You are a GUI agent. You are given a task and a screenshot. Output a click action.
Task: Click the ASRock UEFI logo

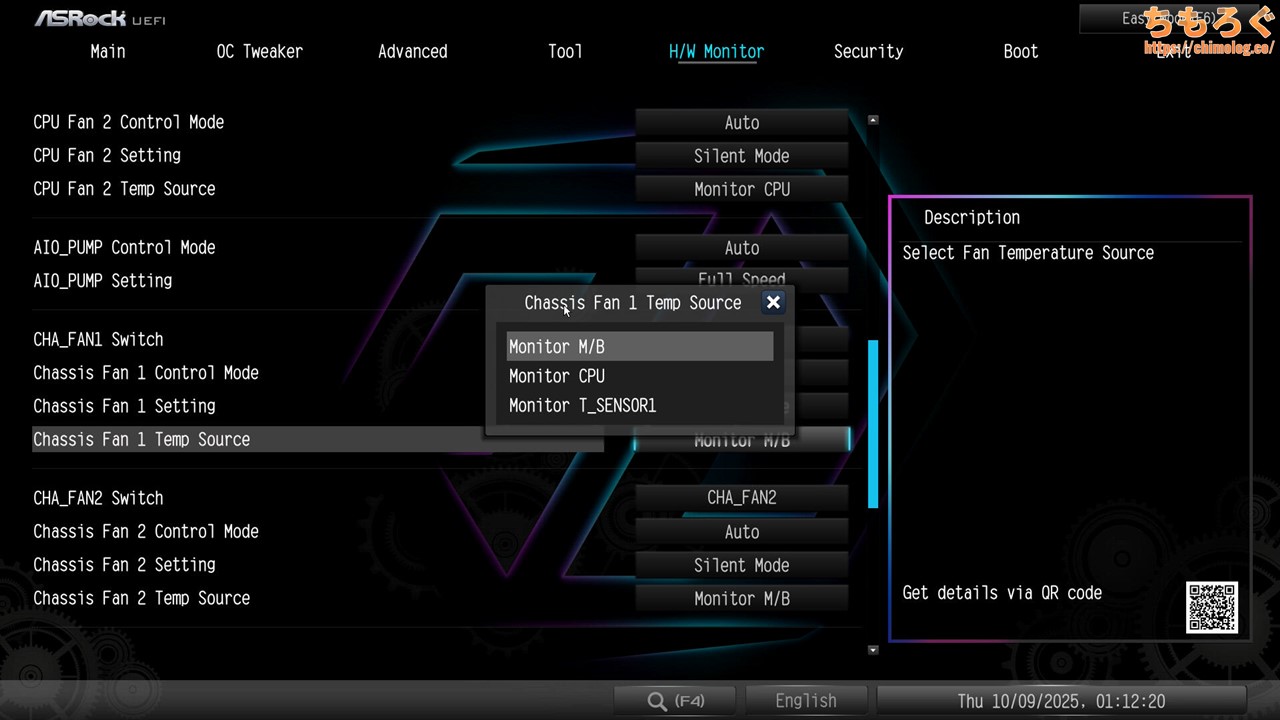coord(100,18)
